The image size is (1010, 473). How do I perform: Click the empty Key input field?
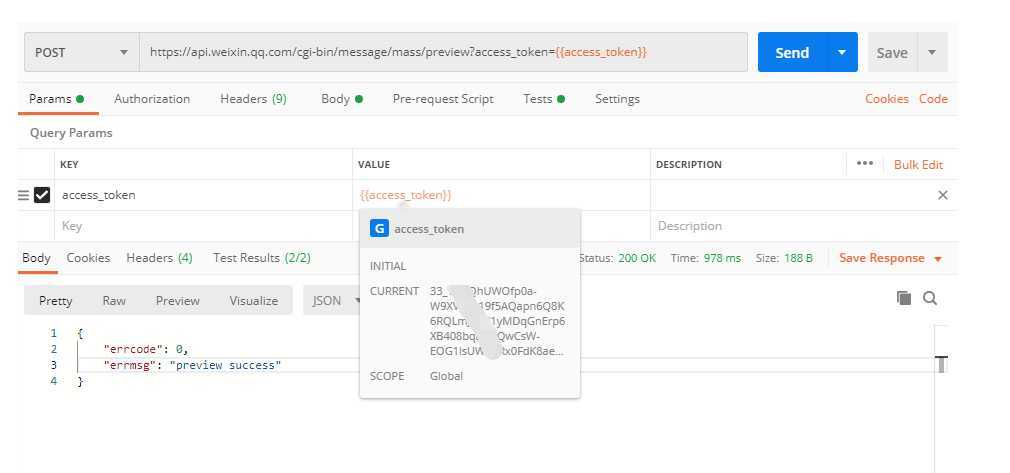(x=204, y=226)
